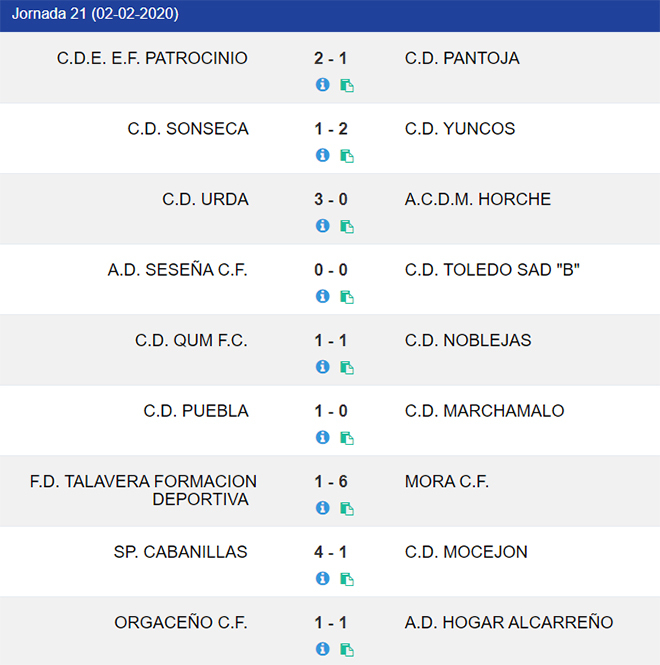Open match report icon for Patrocinio vs Pantoja
660x665 pixels.
[347, 85]
